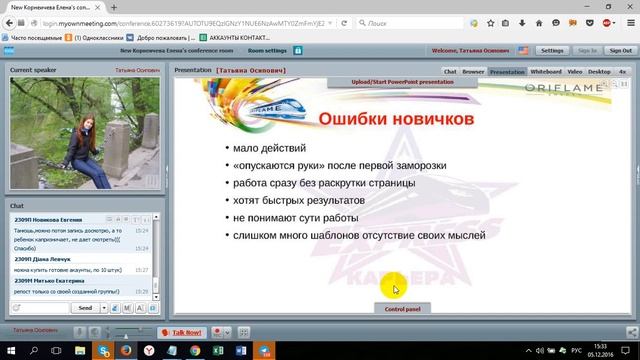
Task: Switch to the Desktop tab
Action: [x=599, y=71]
